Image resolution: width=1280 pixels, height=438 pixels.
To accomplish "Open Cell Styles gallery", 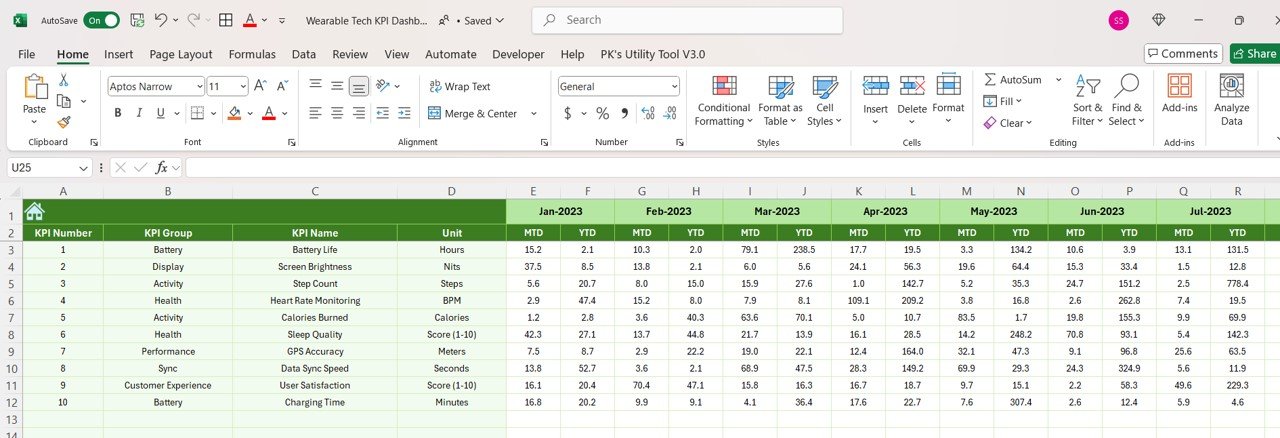I will click(x=825, y=100).
